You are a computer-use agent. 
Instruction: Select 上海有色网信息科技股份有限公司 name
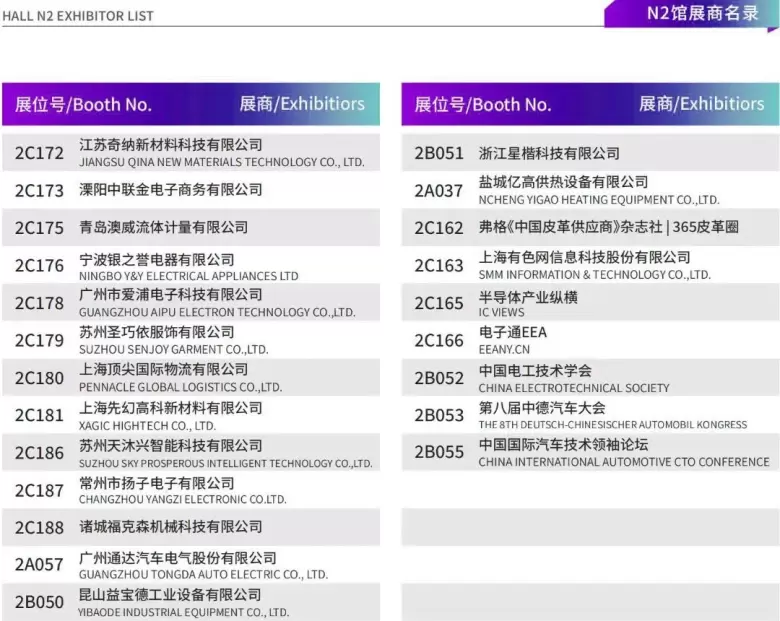click(585, 257)
